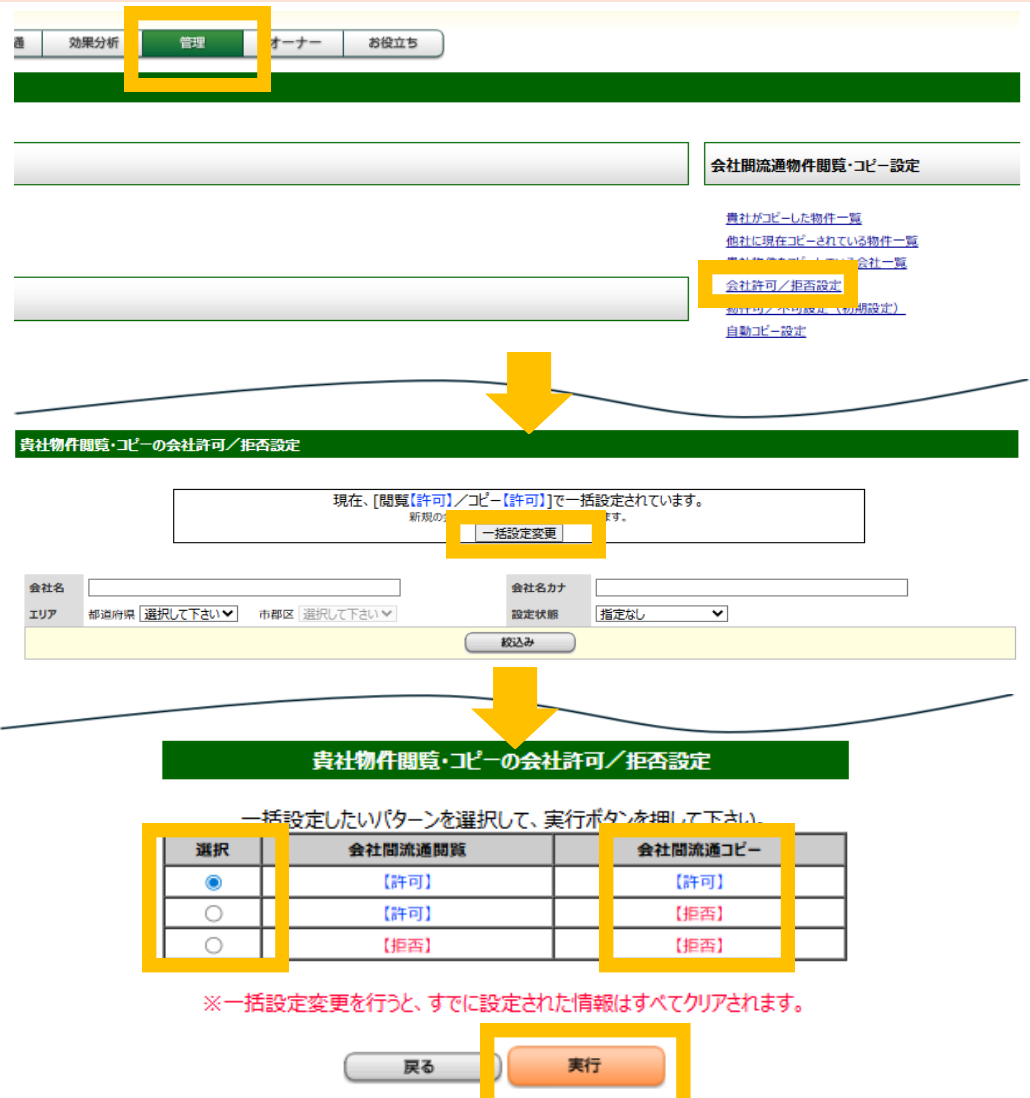
Task: Switch to the 効果分析 tab
Action: [x=93, y=44]
